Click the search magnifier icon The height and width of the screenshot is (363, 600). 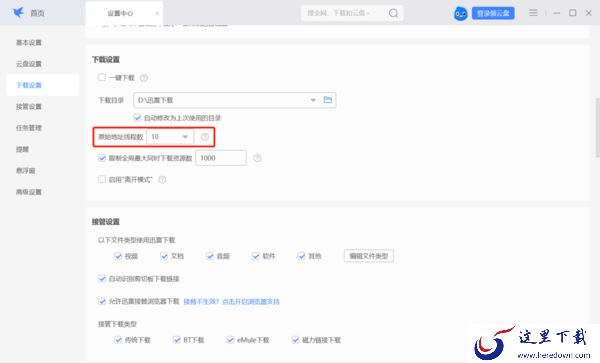pos(393,13)
